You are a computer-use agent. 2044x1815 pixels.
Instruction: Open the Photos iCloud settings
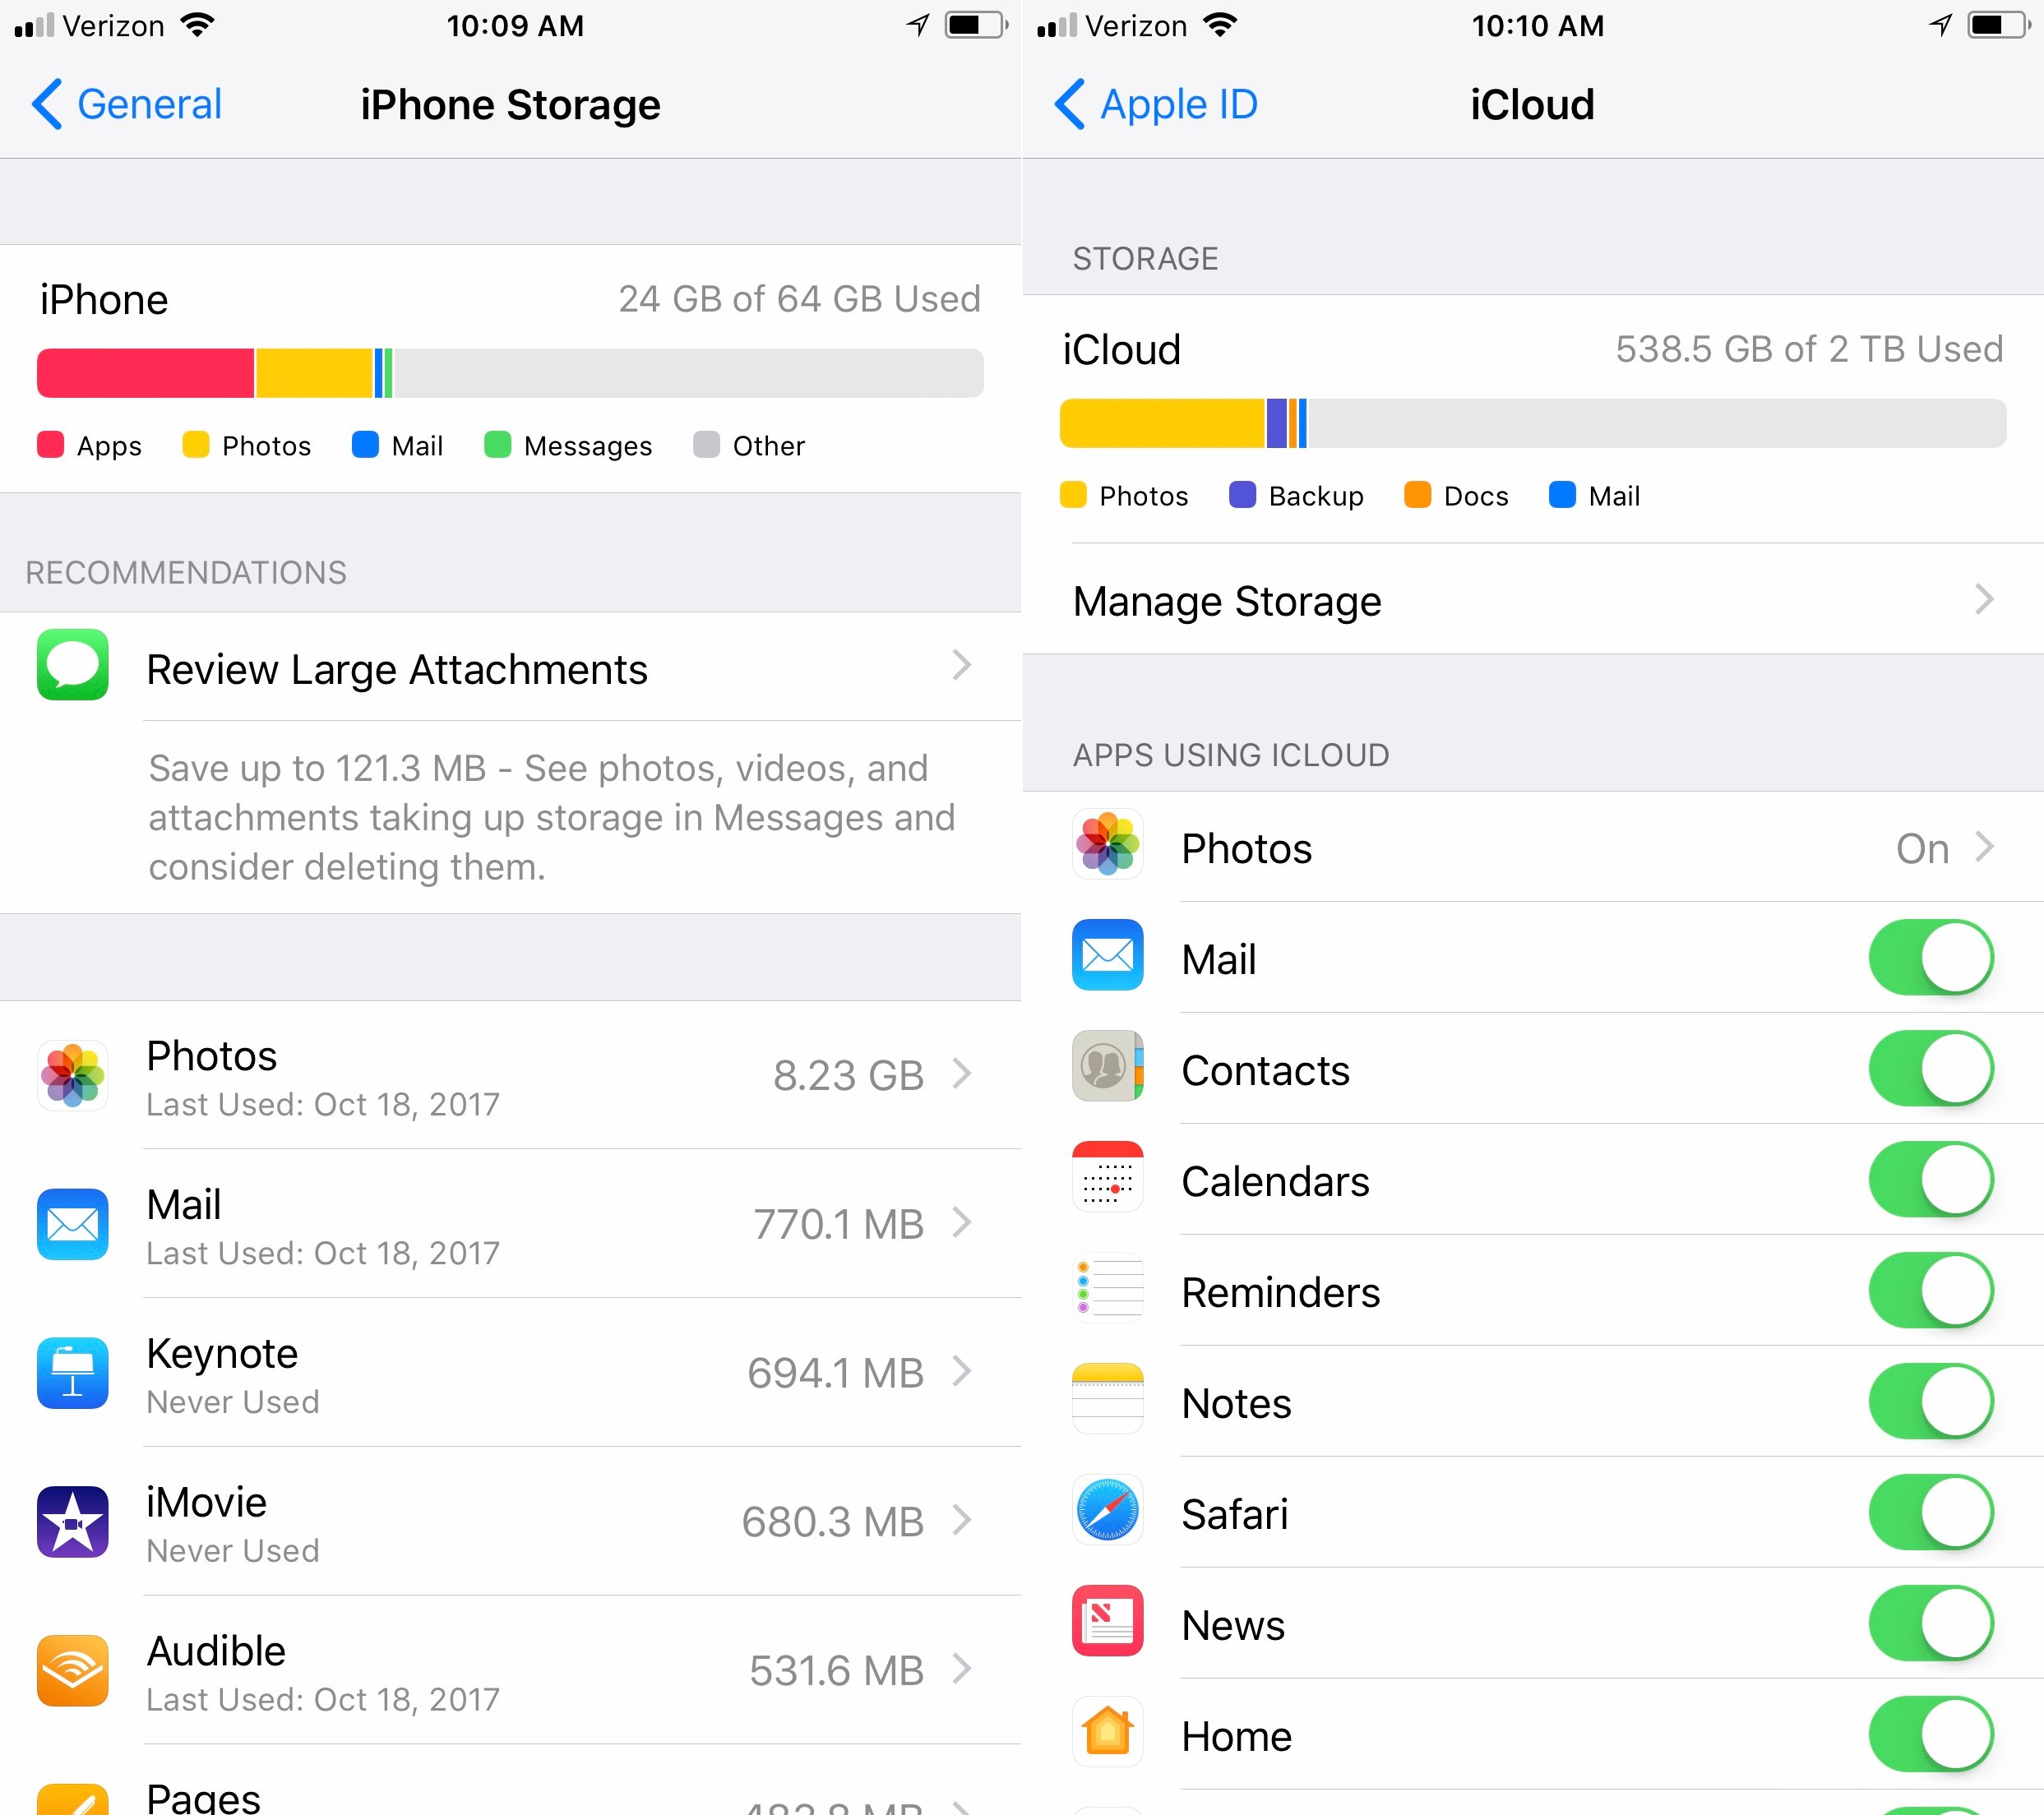coord(1533,848)
